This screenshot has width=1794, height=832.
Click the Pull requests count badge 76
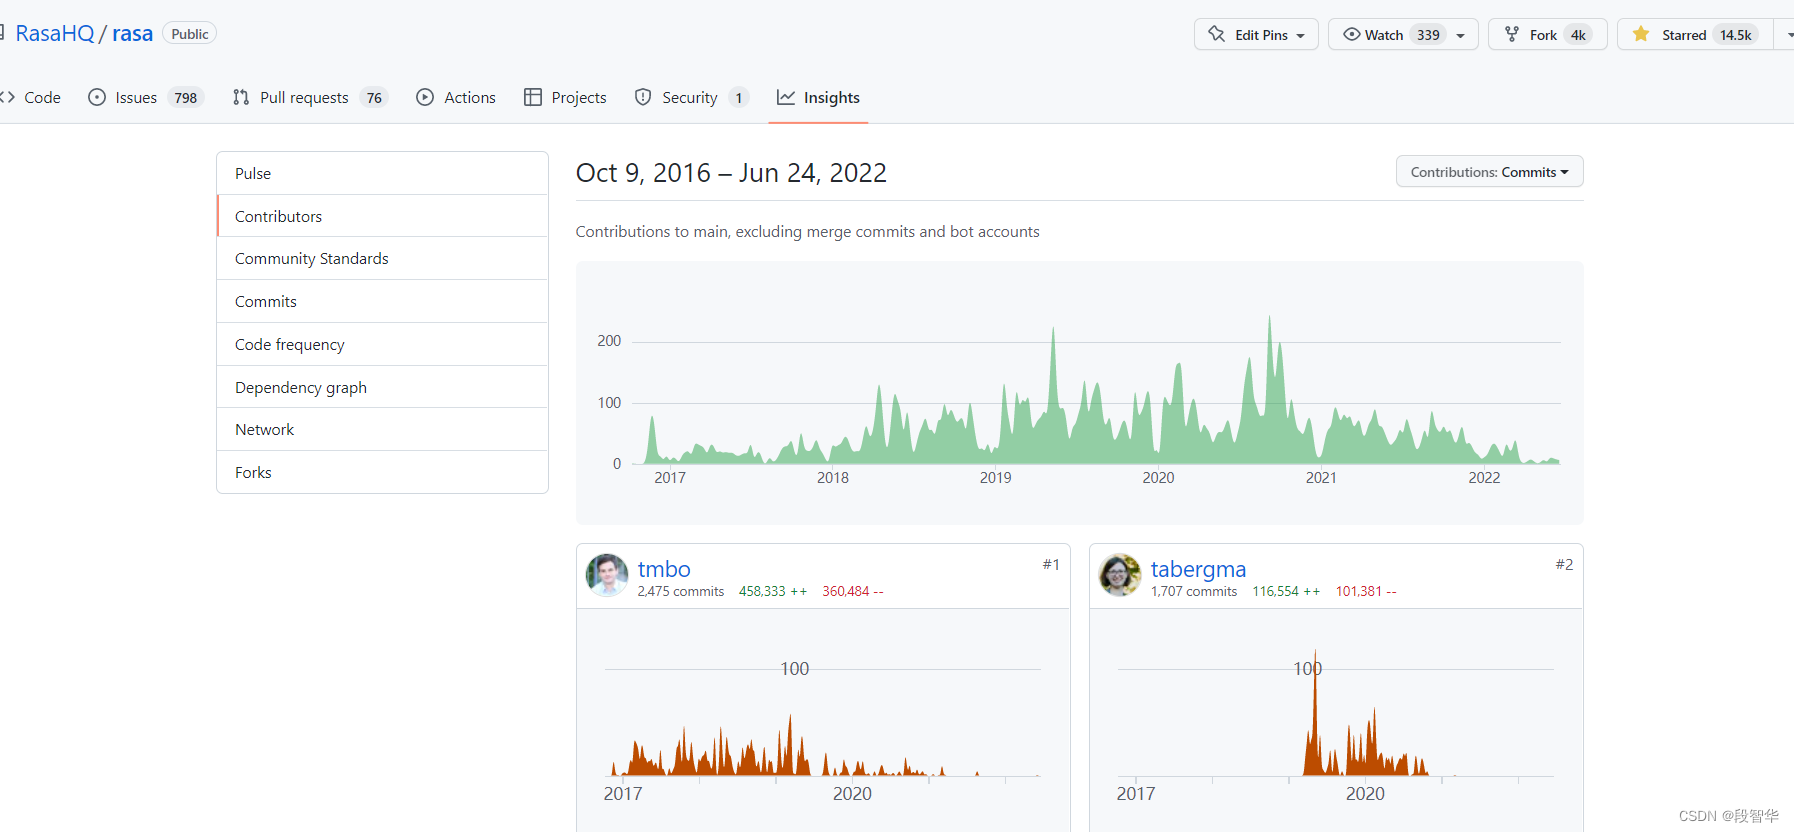[x=374, y=97]
